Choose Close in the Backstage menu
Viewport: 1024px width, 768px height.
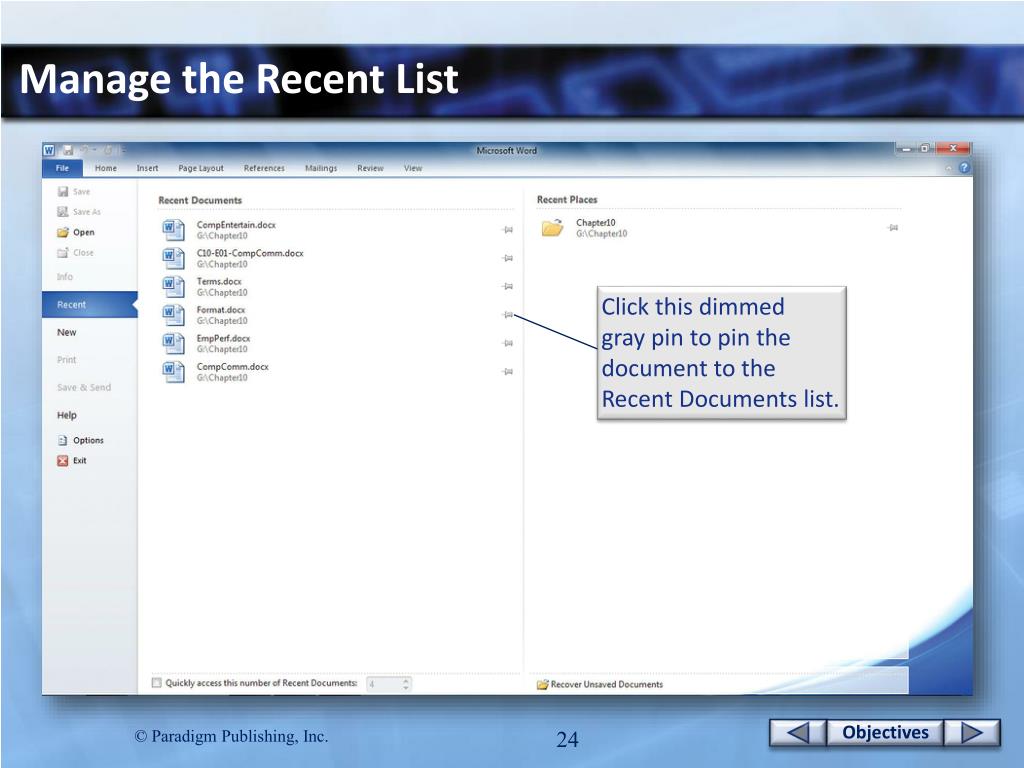pos(75,252)
